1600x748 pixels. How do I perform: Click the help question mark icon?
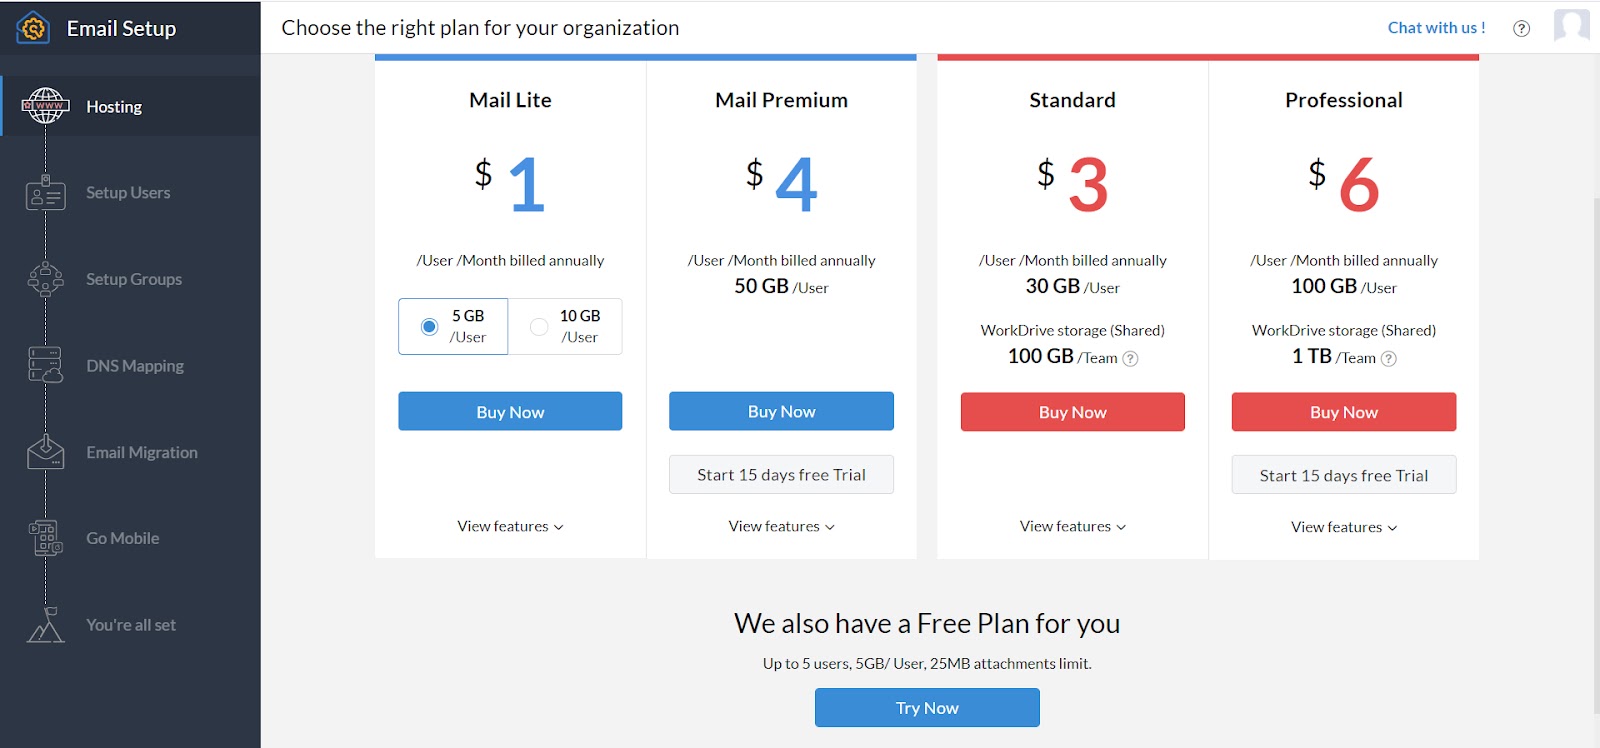click(1521, 28)
